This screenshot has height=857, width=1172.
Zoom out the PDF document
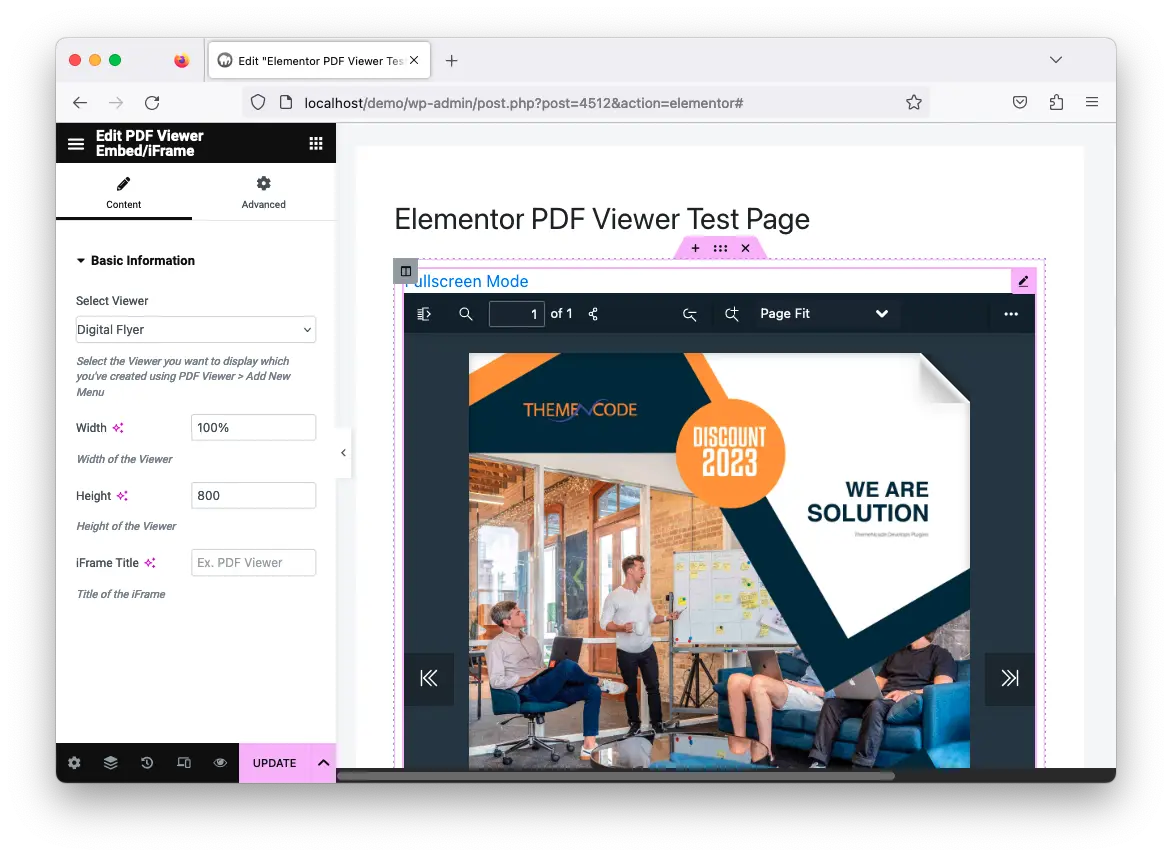point(690,315)
